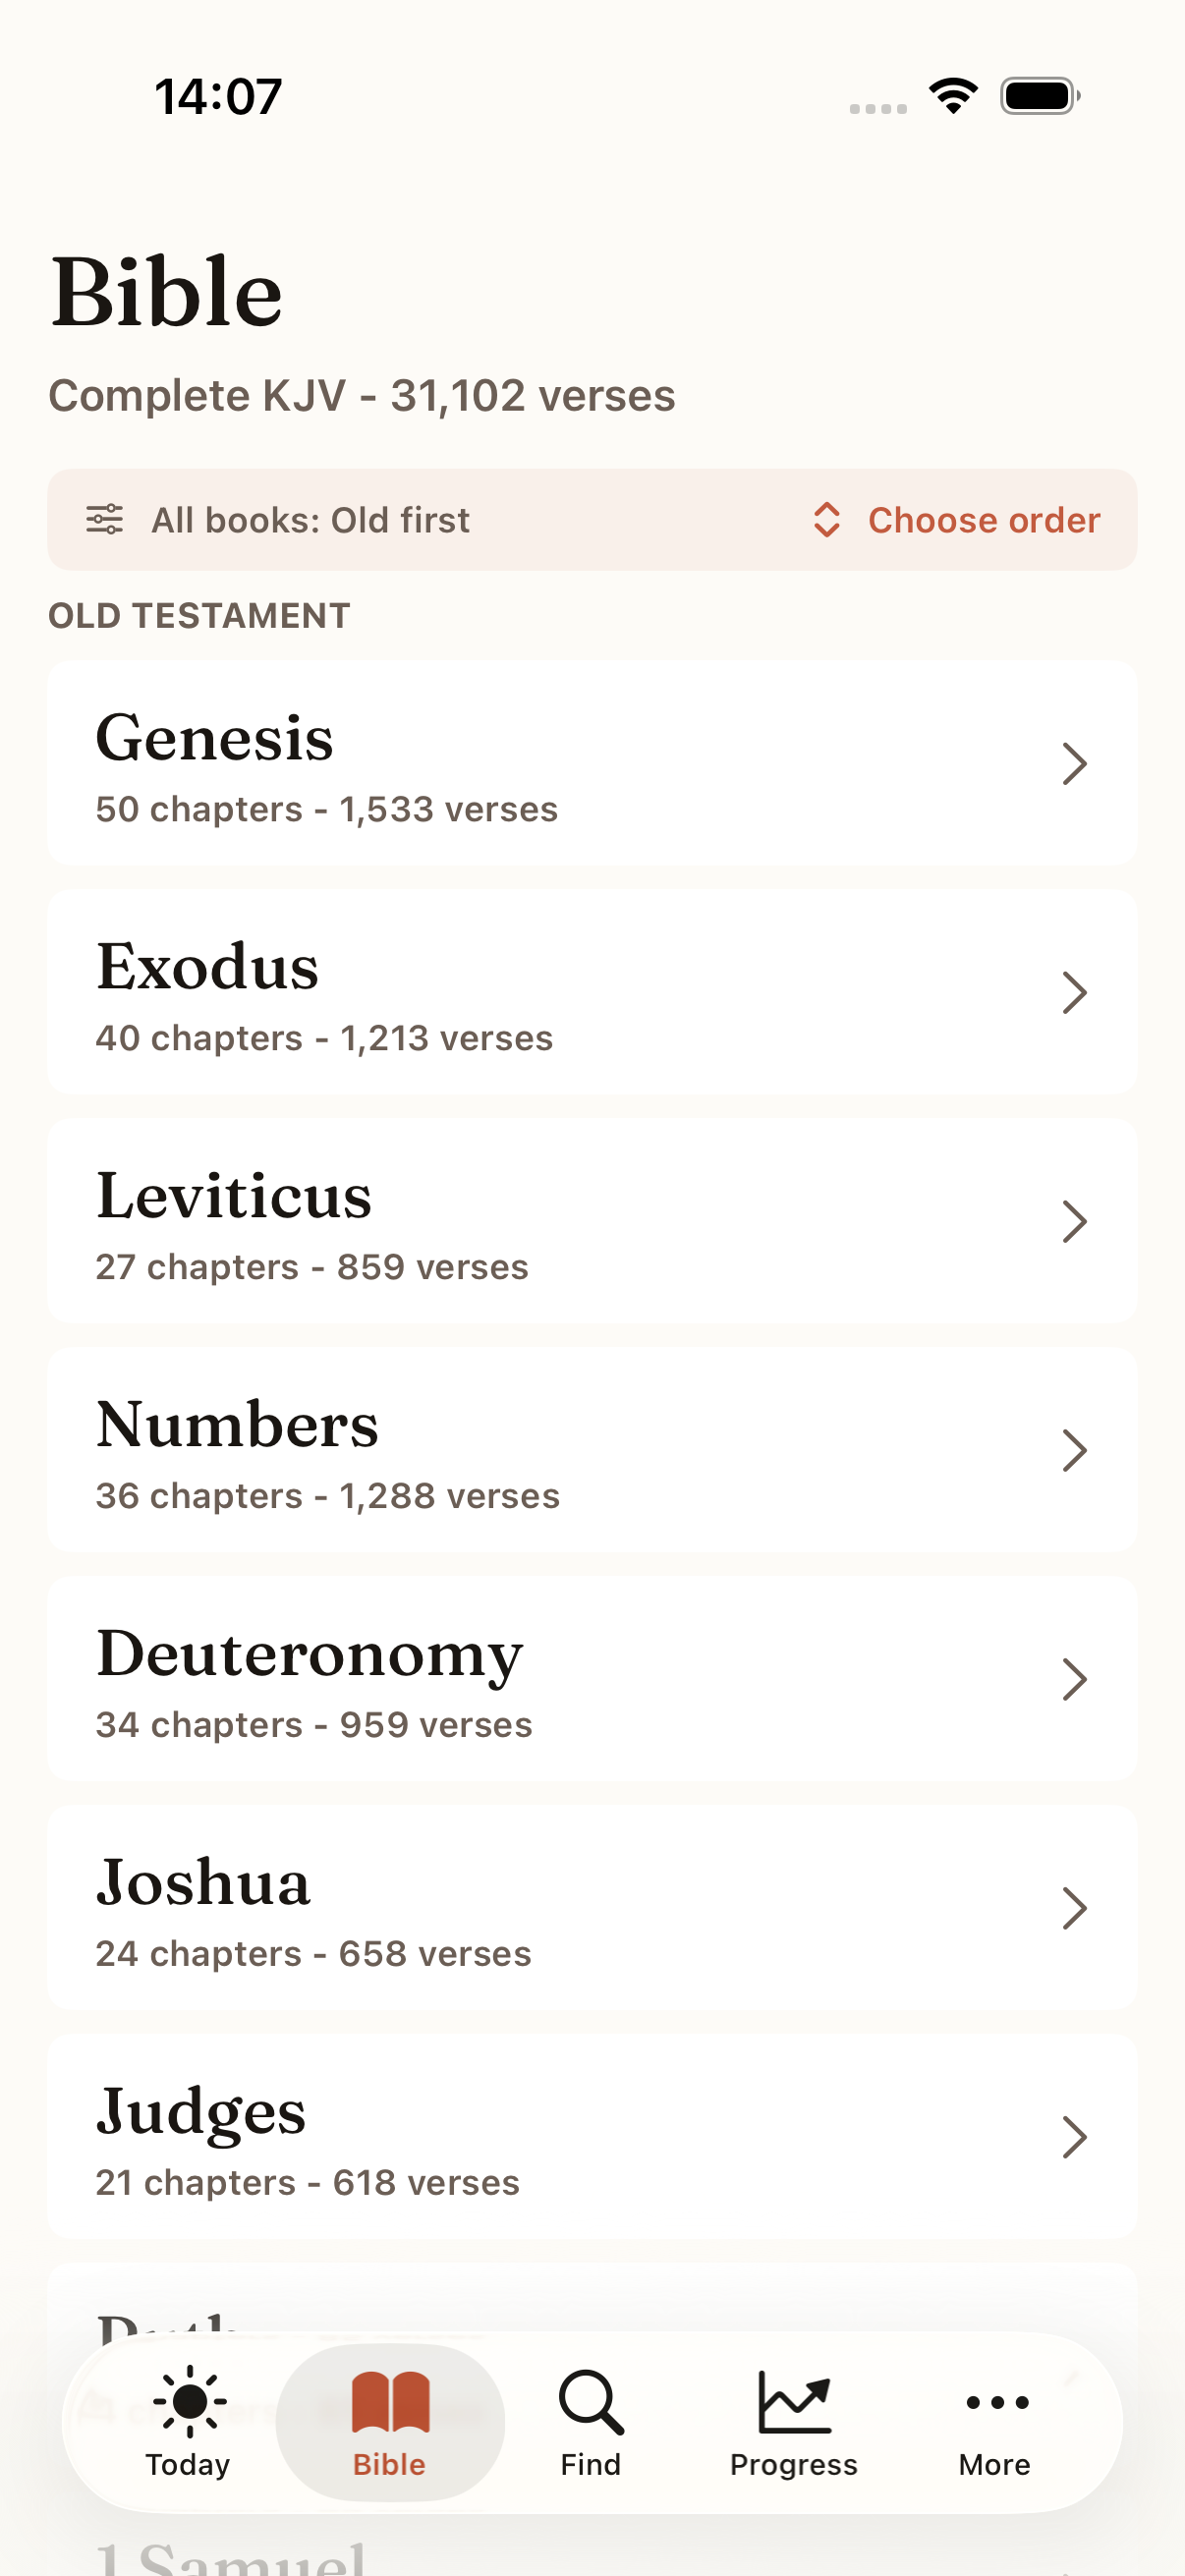The width and height of the screenshot is (1185, 2576).
Task: Open Find with the magnifier icon
Action: tap(591, 2401)
